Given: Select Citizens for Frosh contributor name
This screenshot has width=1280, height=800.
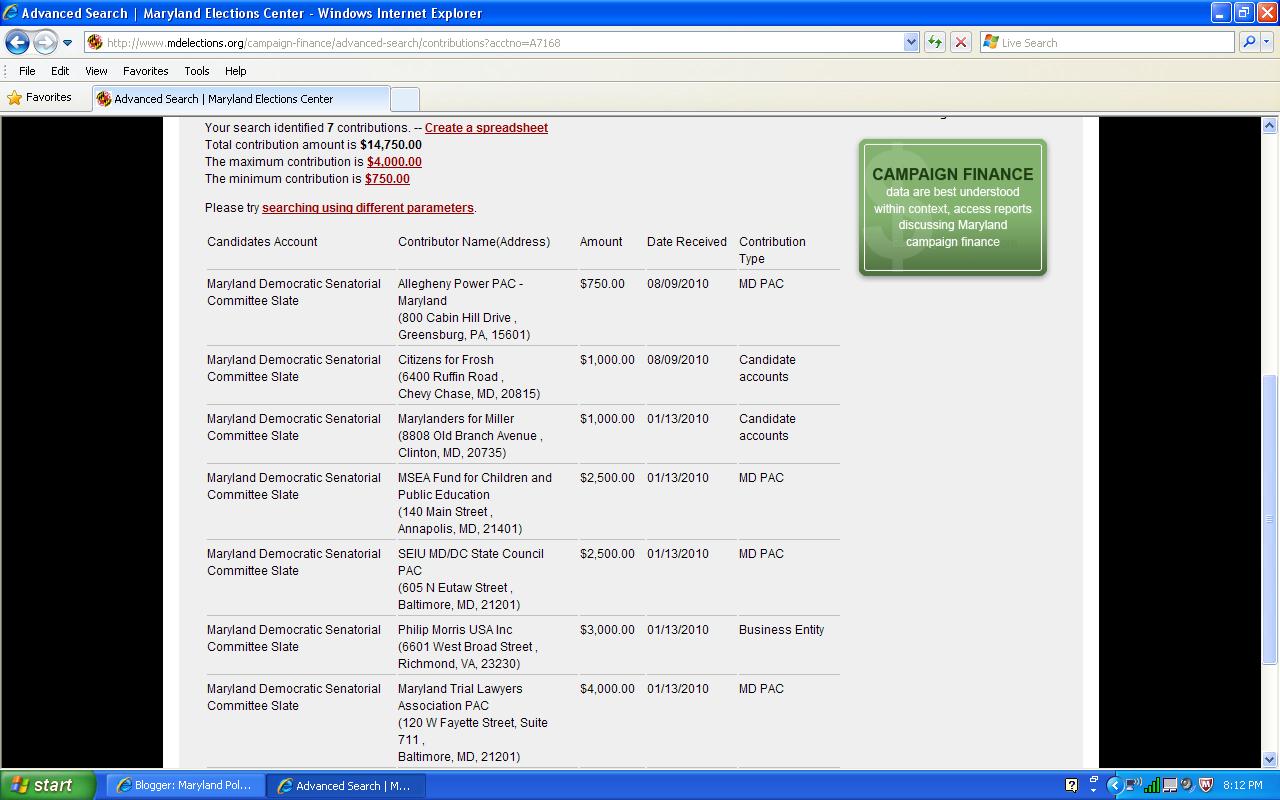Looking at the screenshot, I should (x=446, y=360).
